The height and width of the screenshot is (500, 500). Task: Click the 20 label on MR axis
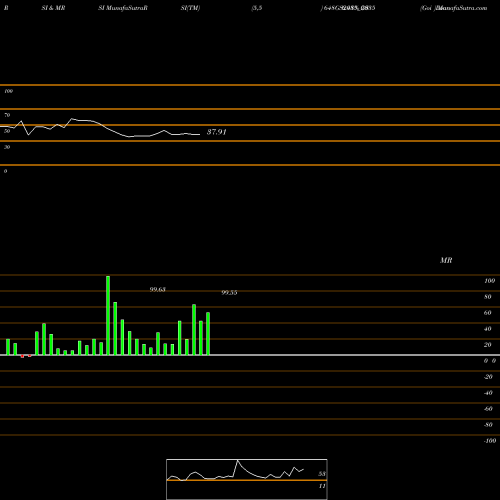[x=488, y=345]
